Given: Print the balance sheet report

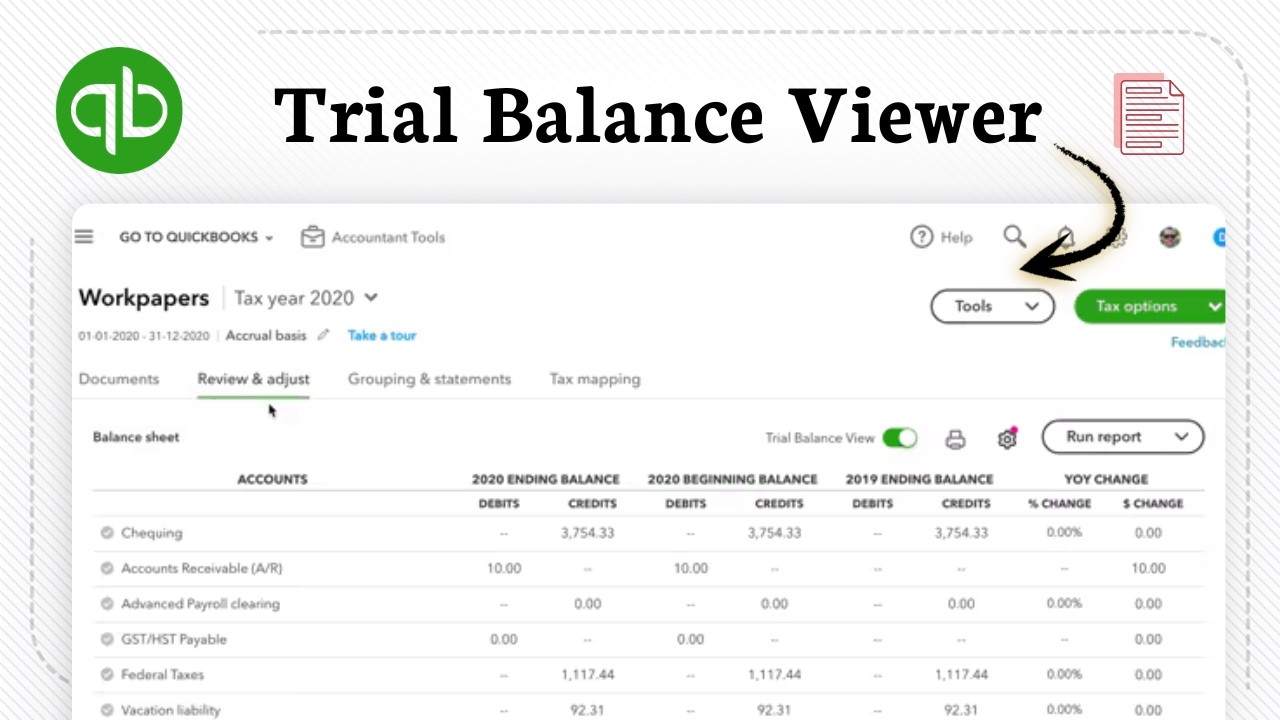Looking at the screenshot, I should (x=956, y=438).
